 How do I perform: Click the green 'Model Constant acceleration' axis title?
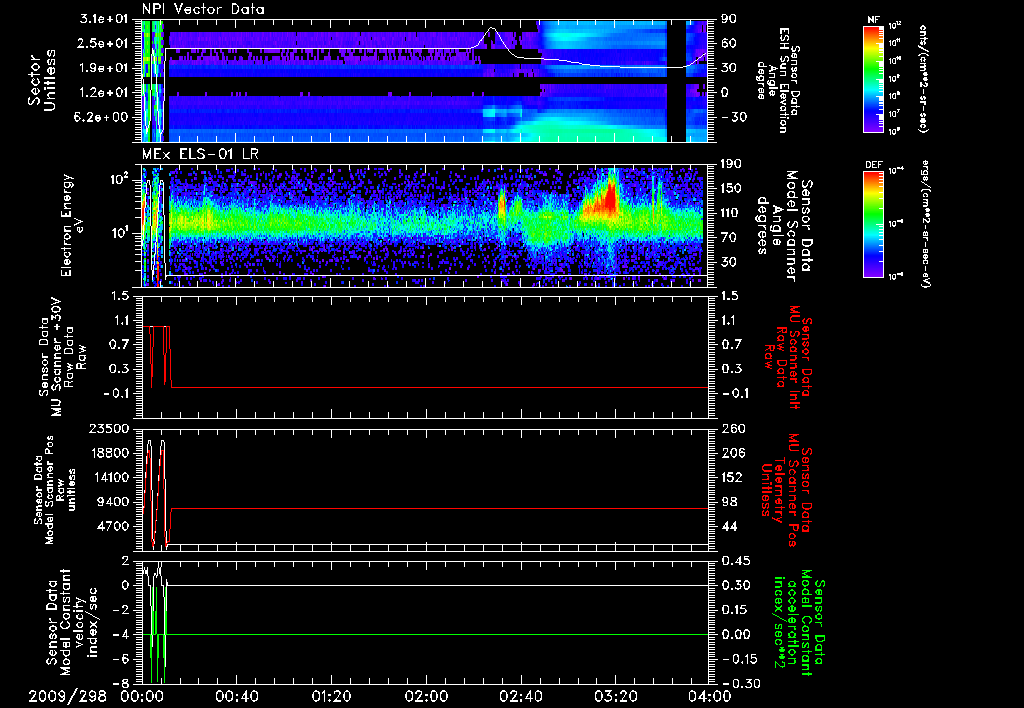(x=798, y=622)
